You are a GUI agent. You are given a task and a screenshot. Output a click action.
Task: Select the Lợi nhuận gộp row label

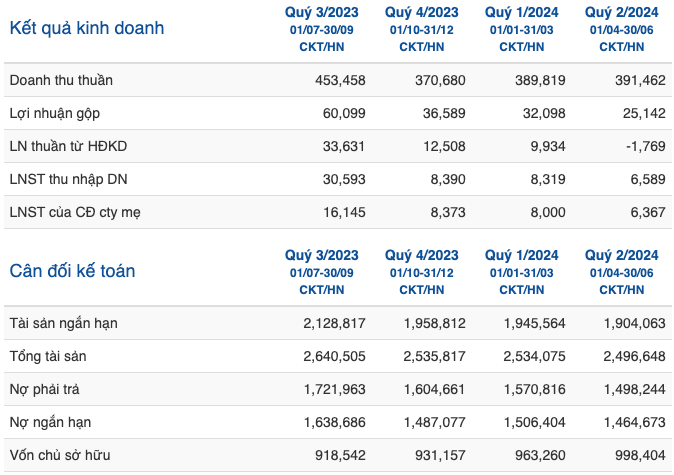pyautogui.click(x=55, y=113)
